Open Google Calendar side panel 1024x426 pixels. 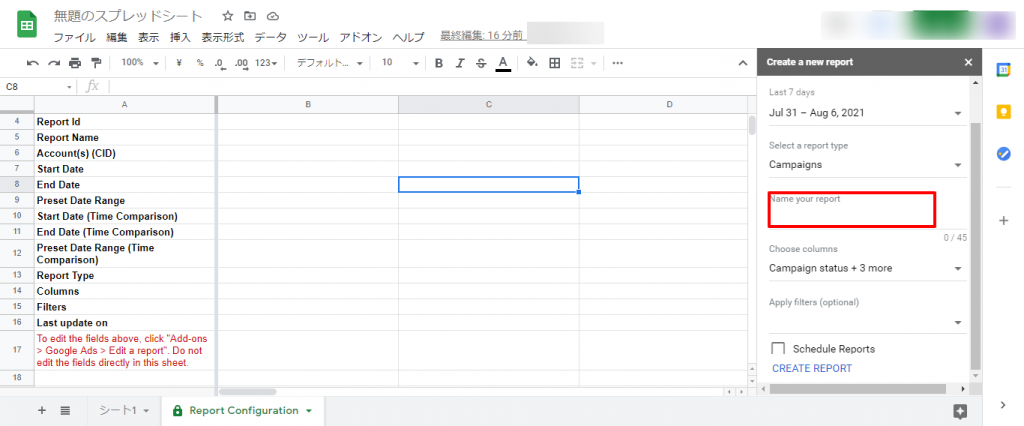1004,71
